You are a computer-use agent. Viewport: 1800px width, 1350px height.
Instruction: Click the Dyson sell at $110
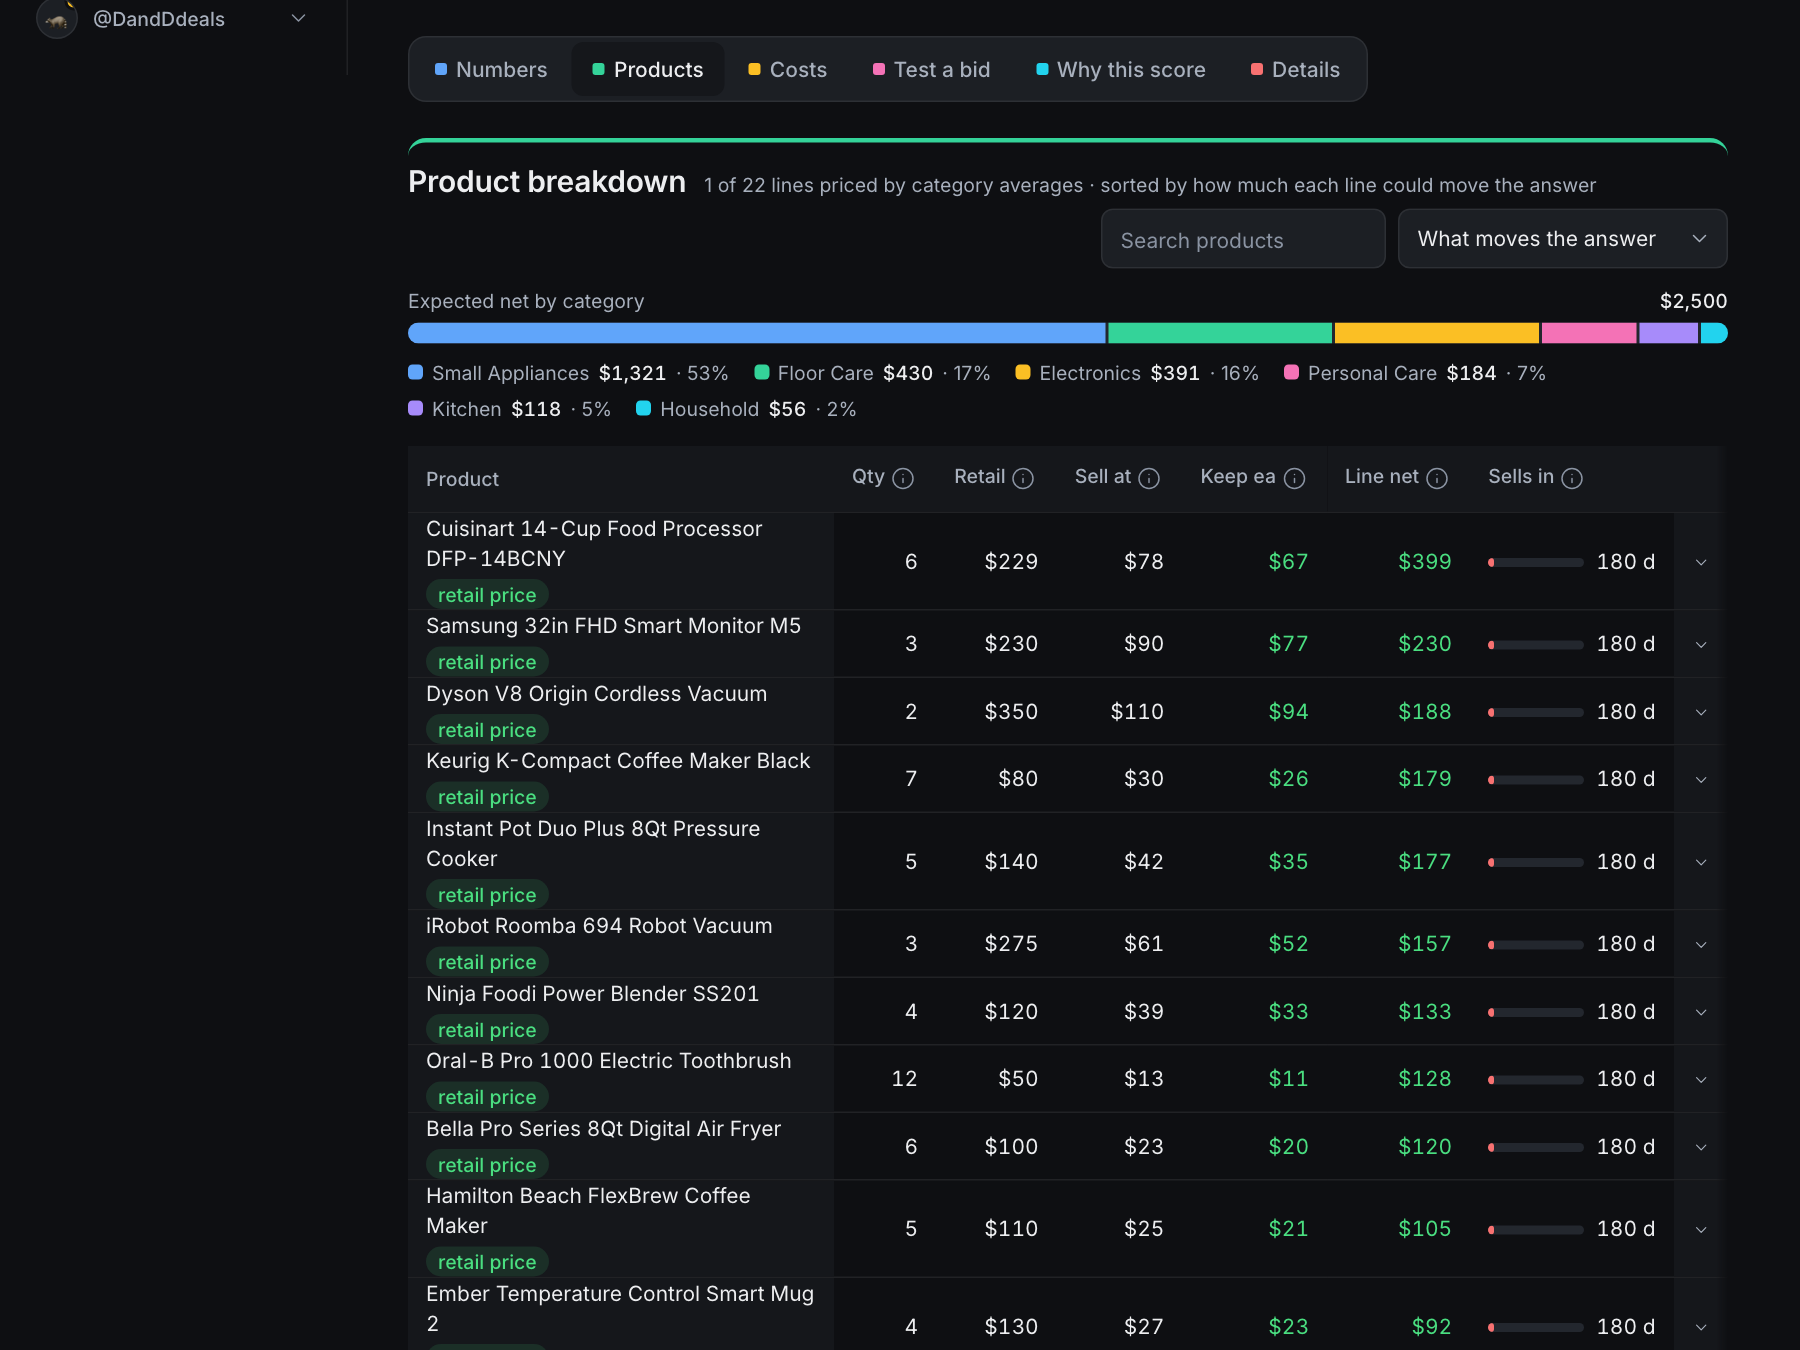coord(1137,712)
